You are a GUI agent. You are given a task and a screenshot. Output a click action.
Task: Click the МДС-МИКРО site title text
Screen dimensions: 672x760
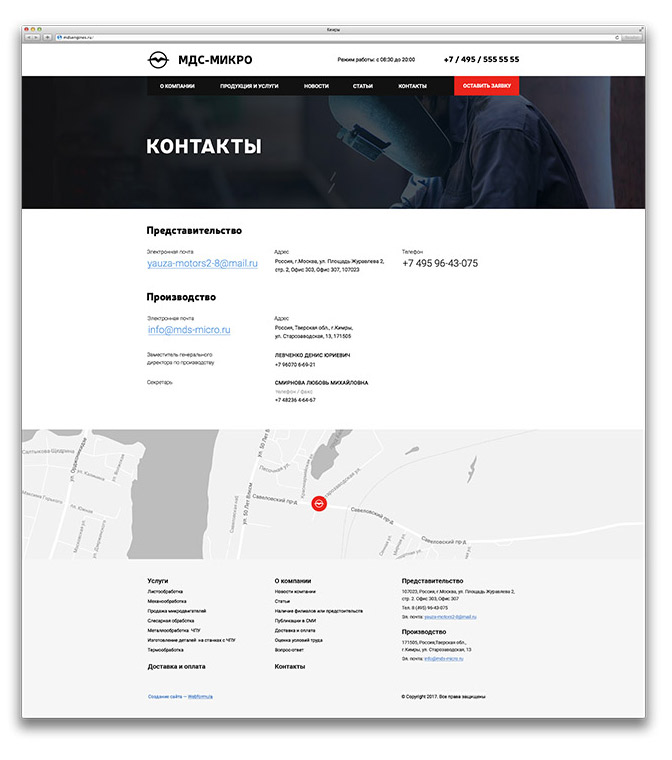click(215, 60)
